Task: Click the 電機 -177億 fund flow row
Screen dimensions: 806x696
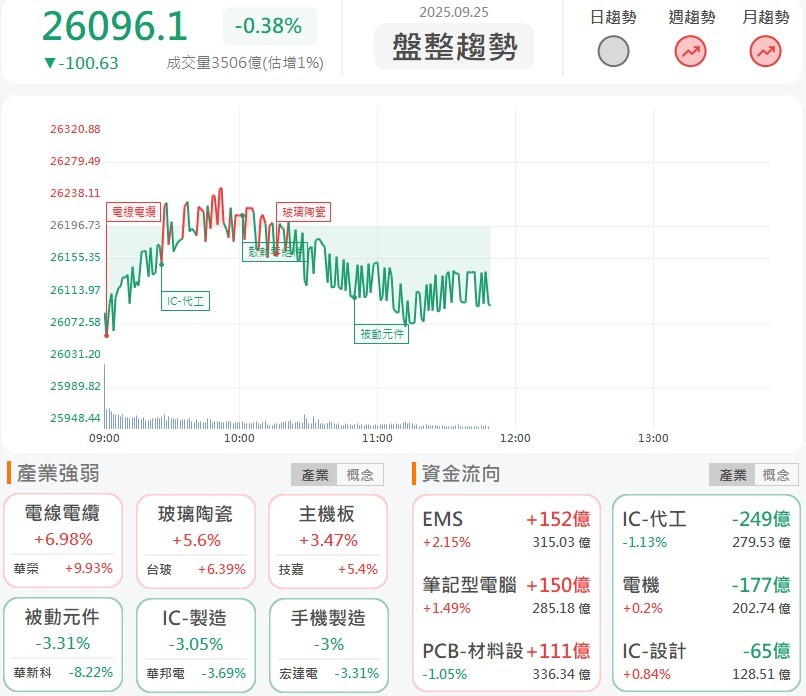Action: pyautogui.click(x=706, y=595)
